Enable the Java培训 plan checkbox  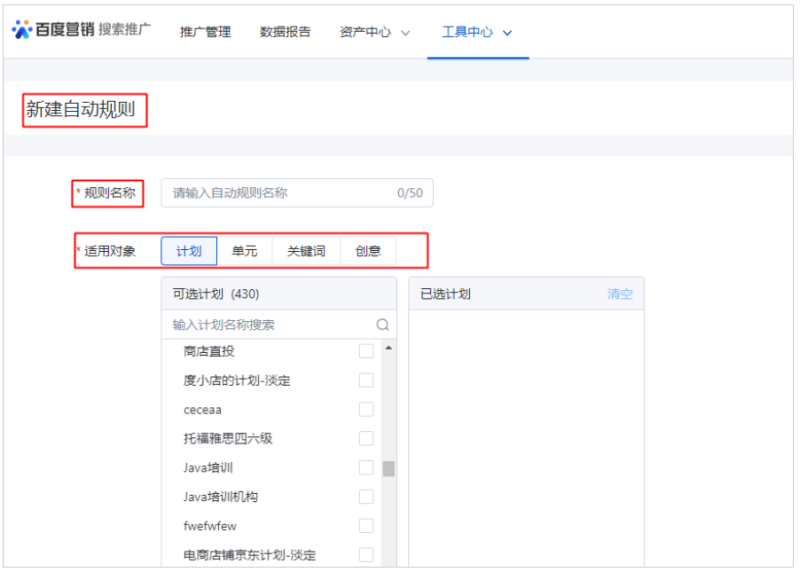366,467
